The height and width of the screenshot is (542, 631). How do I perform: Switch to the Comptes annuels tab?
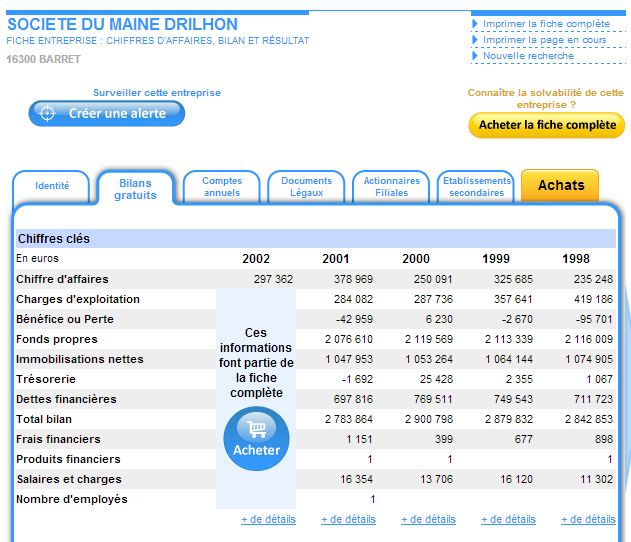tap(222, 187)
